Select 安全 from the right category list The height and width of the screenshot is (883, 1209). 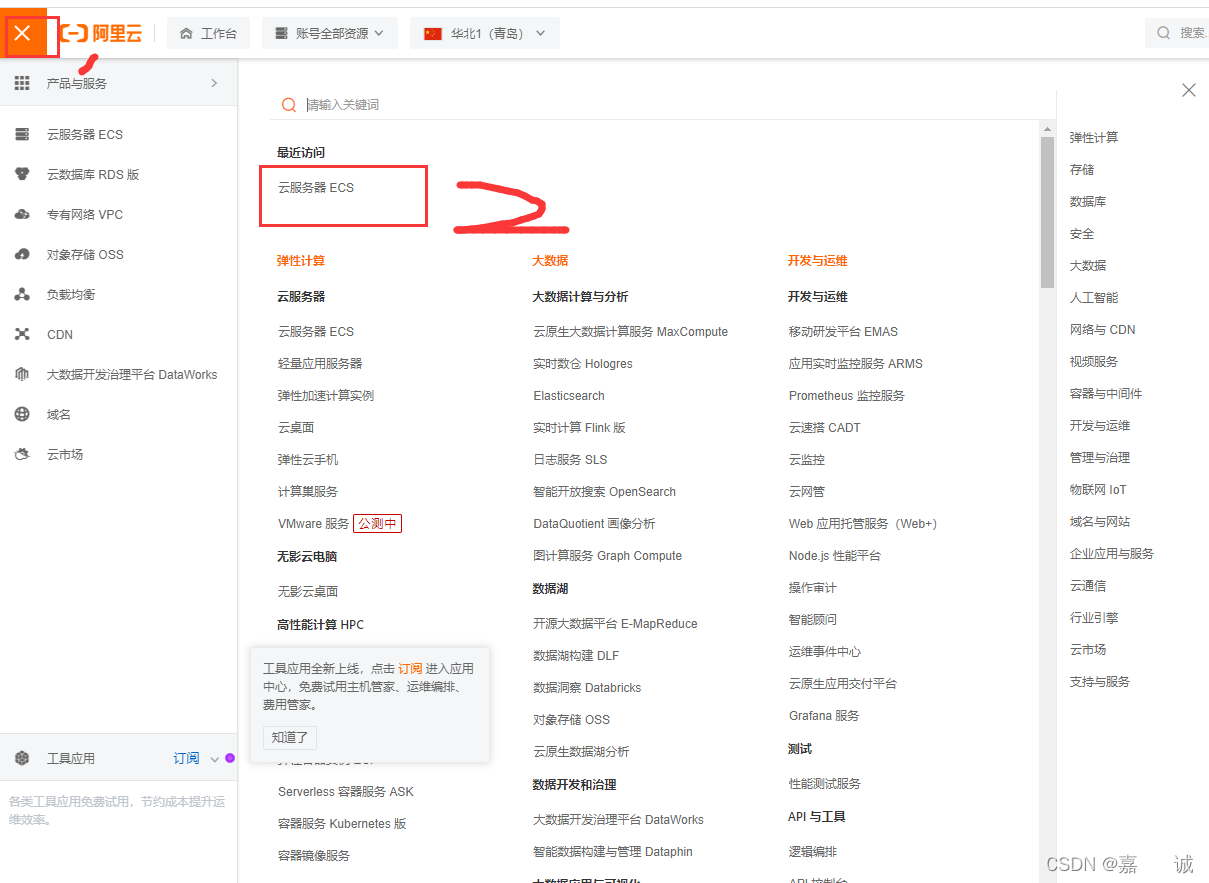[x=1080, y=232]
